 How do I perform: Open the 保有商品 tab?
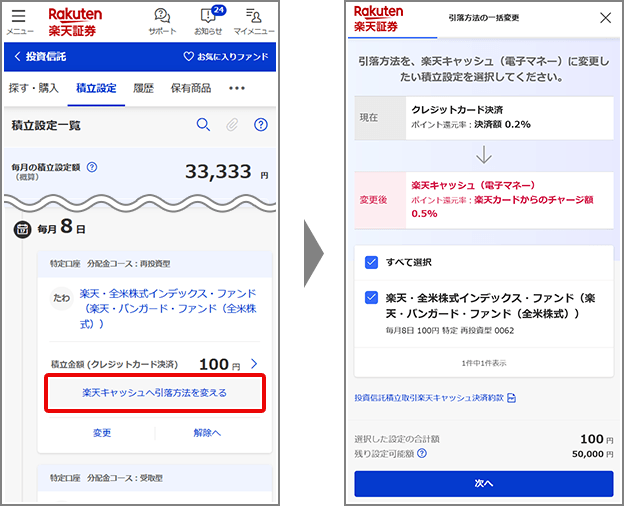pyautogui.click(x=191, y=88)
